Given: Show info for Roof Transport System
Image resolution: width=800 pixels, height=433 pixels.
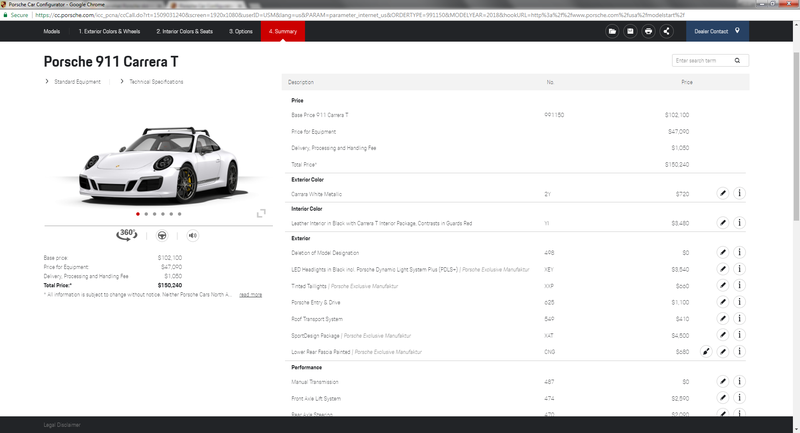Looking at the screenshot, I should 739,319.
